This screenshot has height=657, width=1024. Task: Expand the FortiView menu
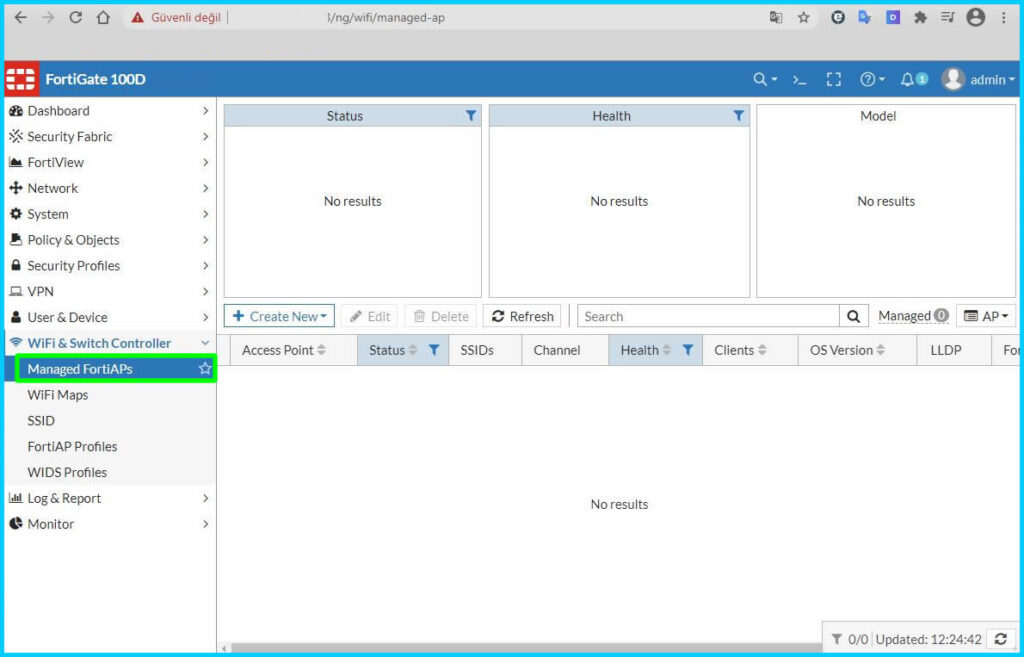coord(109,163)
